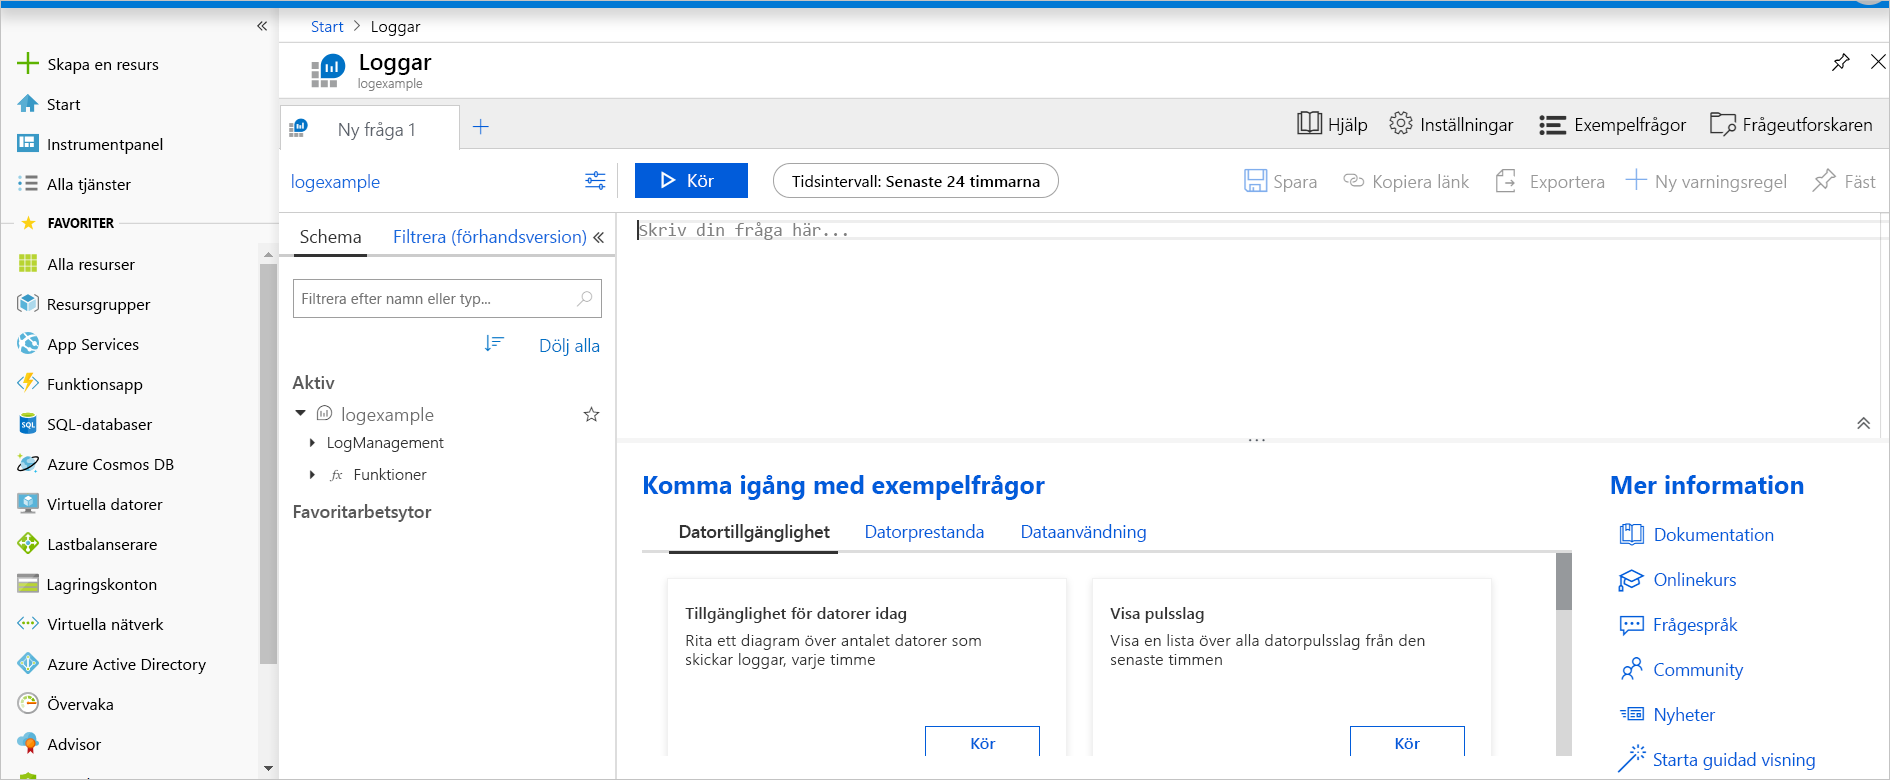Screen dimensions: 1890x780
Task: Click the sort order icon in schema
Action: tap(494, 344)
